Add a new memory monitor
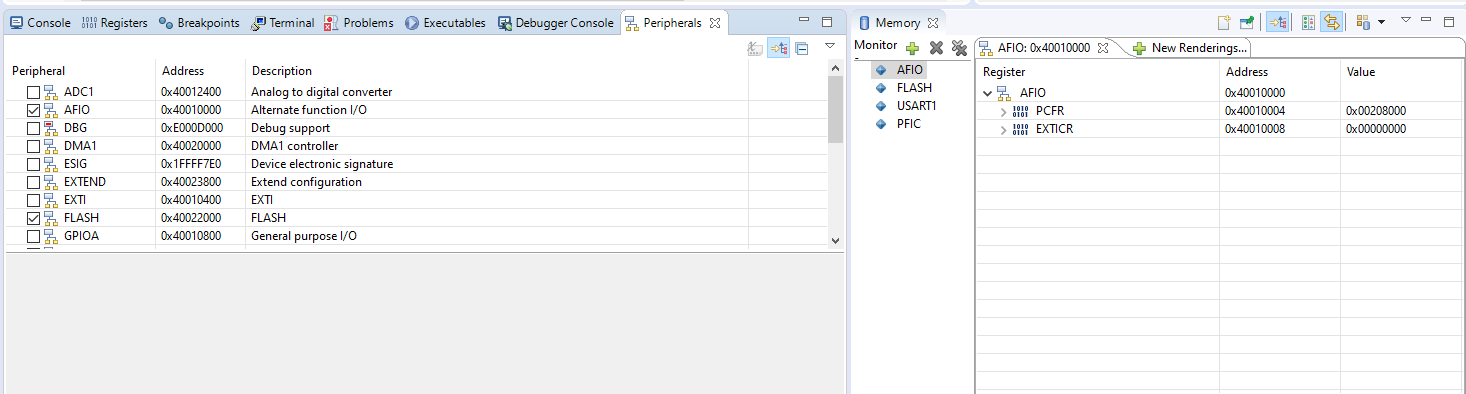The image size is (1466, 394). (912, 48)
